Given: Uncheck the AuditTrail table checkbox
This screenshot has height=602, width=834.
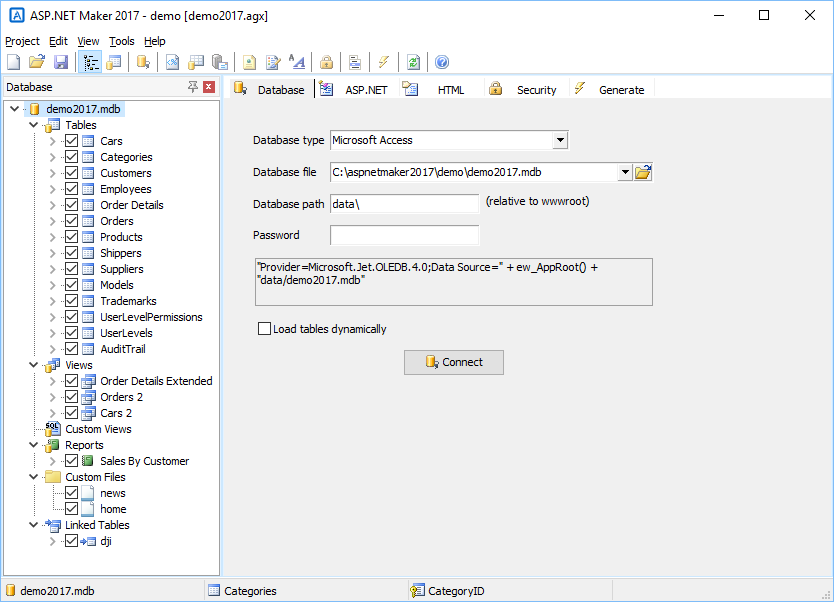Looking at the screenshot, I should pyautogui.click(x=71, y=349).
